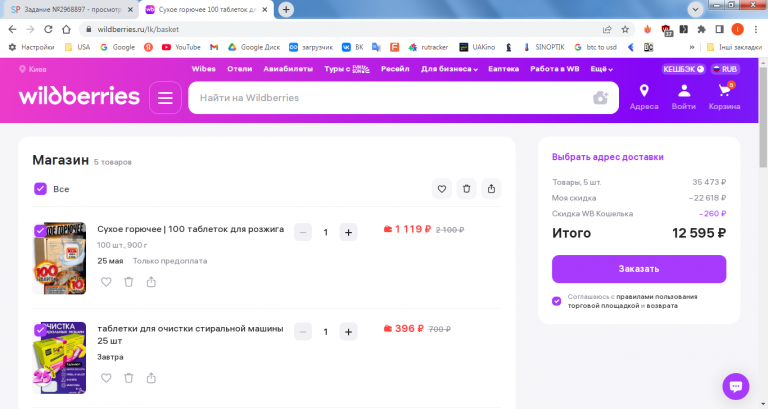Share this page from address bar
768x409 pixels.
607,29
